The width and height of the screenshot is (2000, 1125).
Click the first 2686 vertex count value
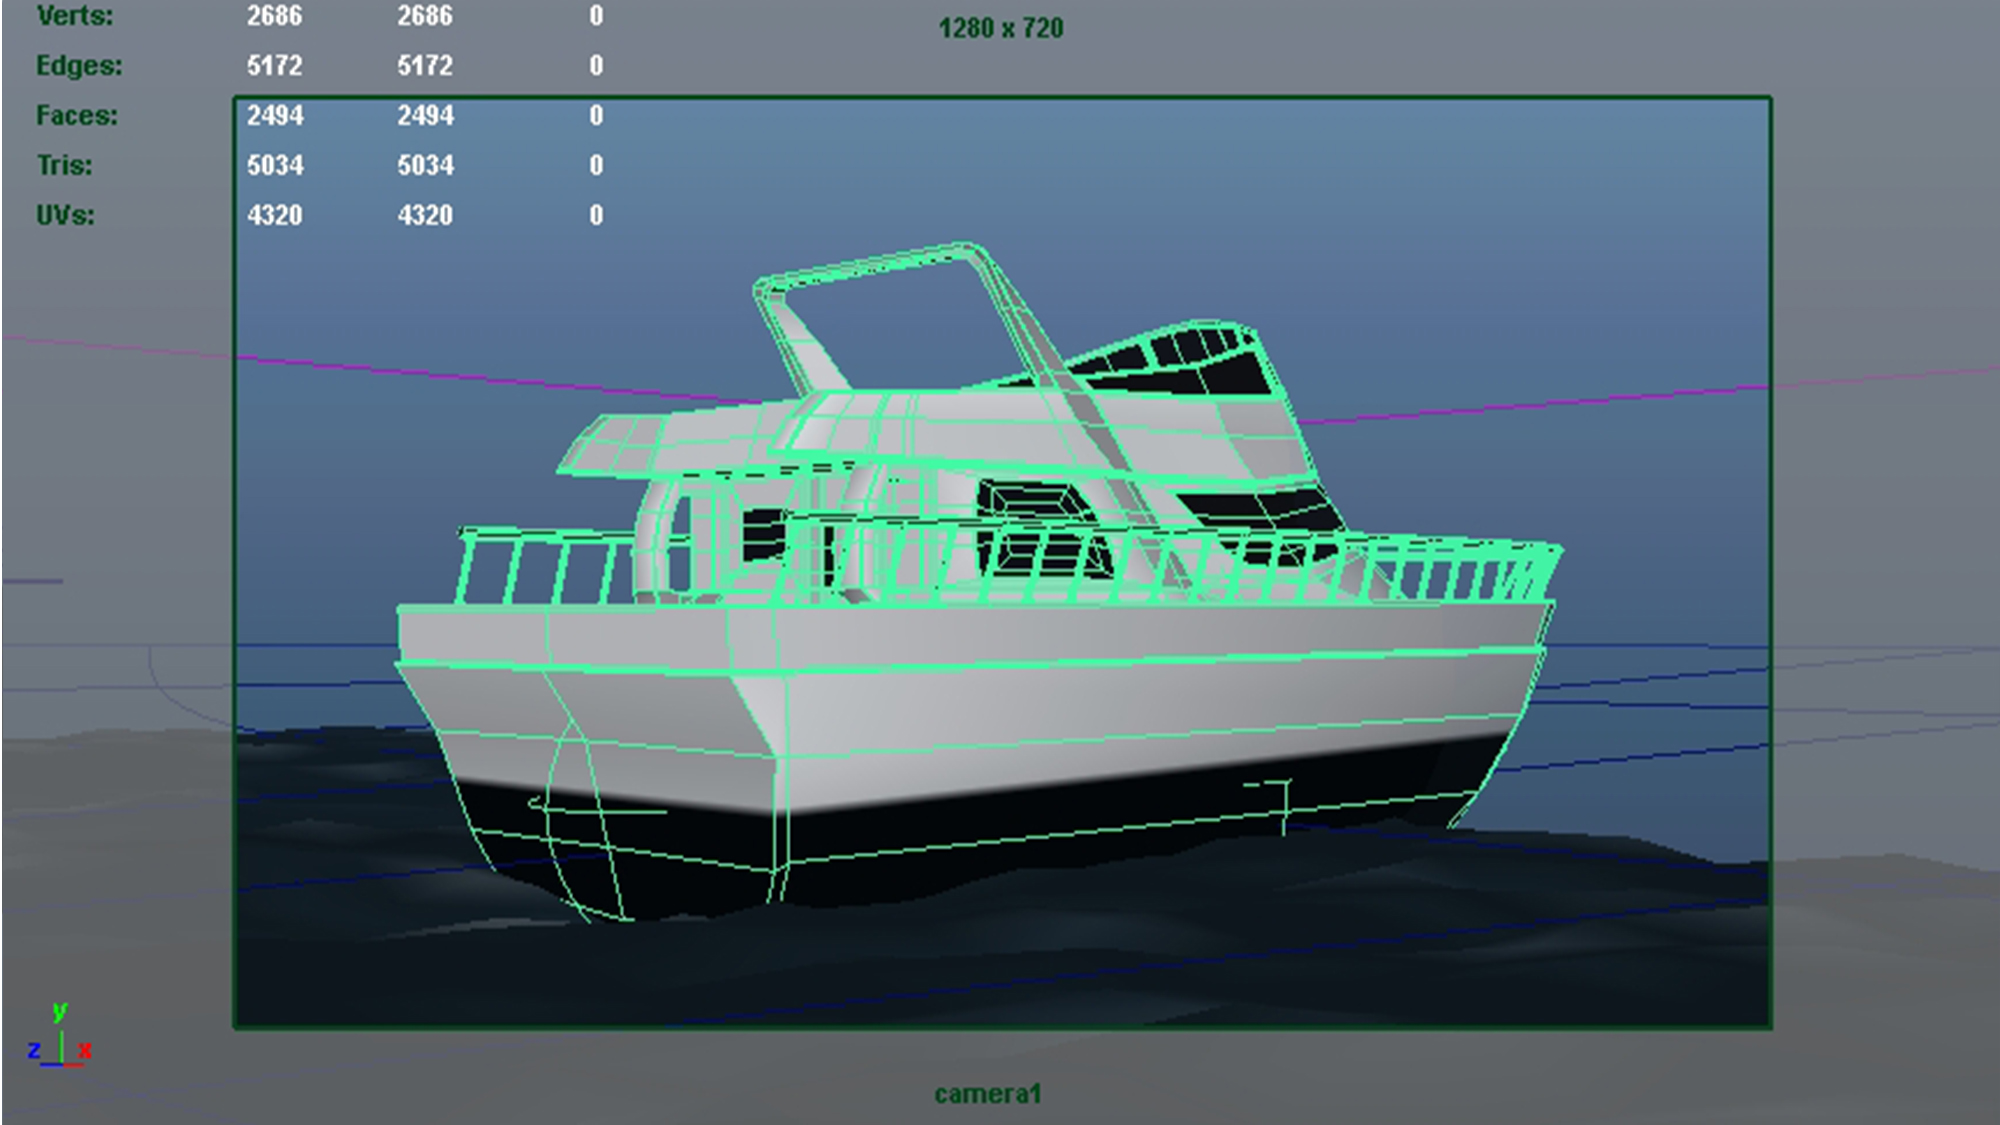pyautogui.click(x=275, y=16)
